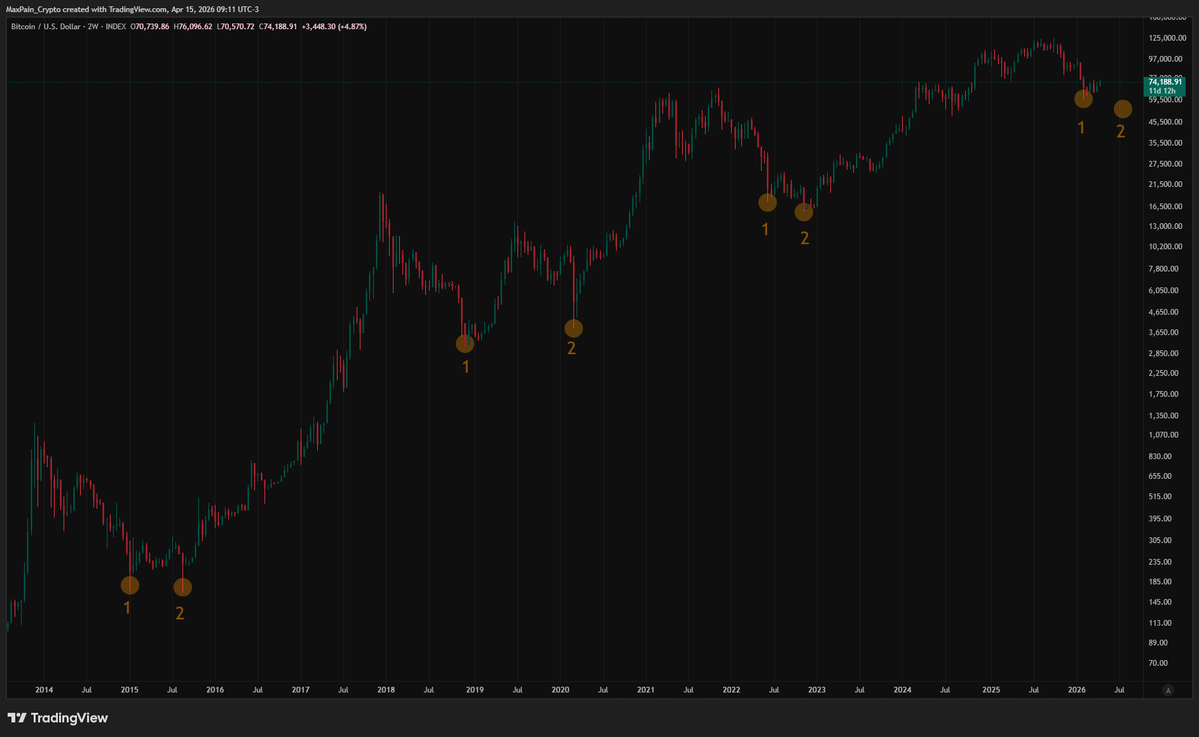Select projected orange circle above Jul 2026

point(1123,109)
